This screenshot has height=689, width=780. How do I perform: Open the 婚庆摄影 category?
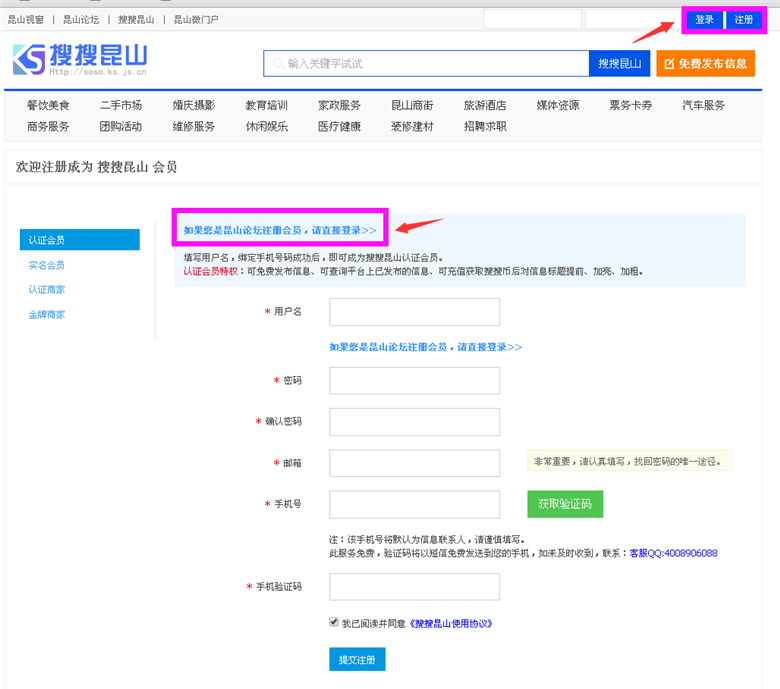point(194,105)
